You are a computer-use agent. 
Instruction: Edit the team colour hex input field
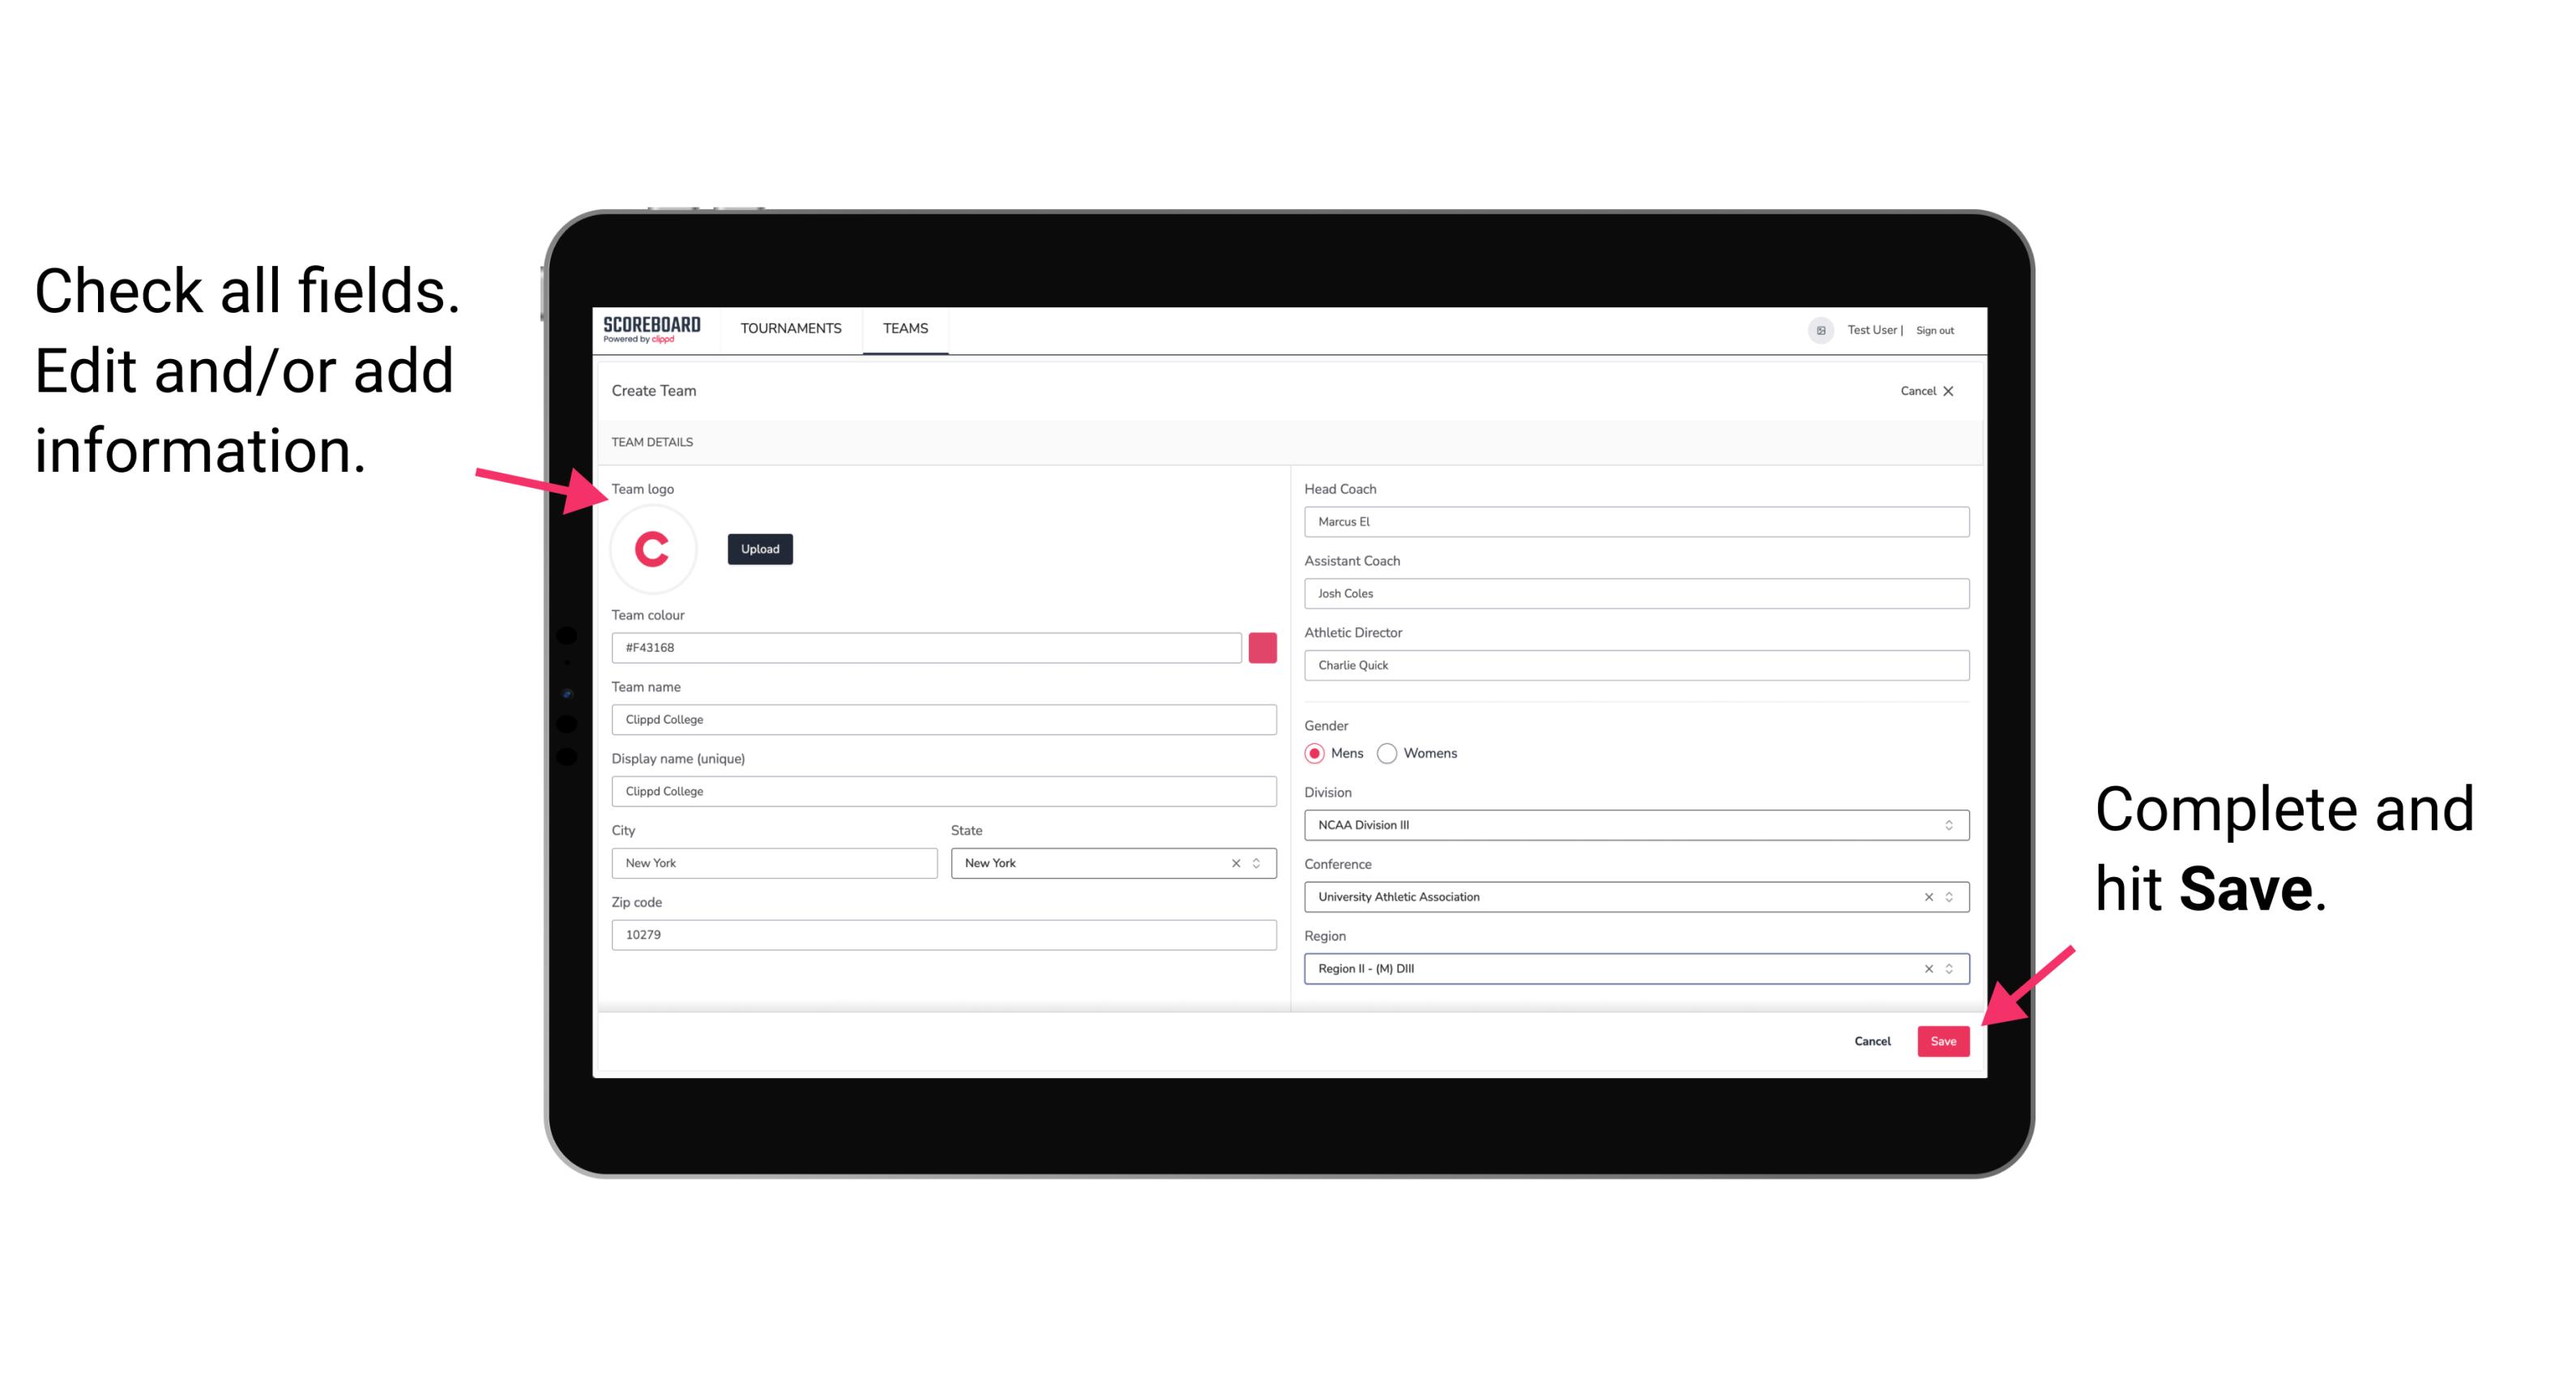point(929,647)
